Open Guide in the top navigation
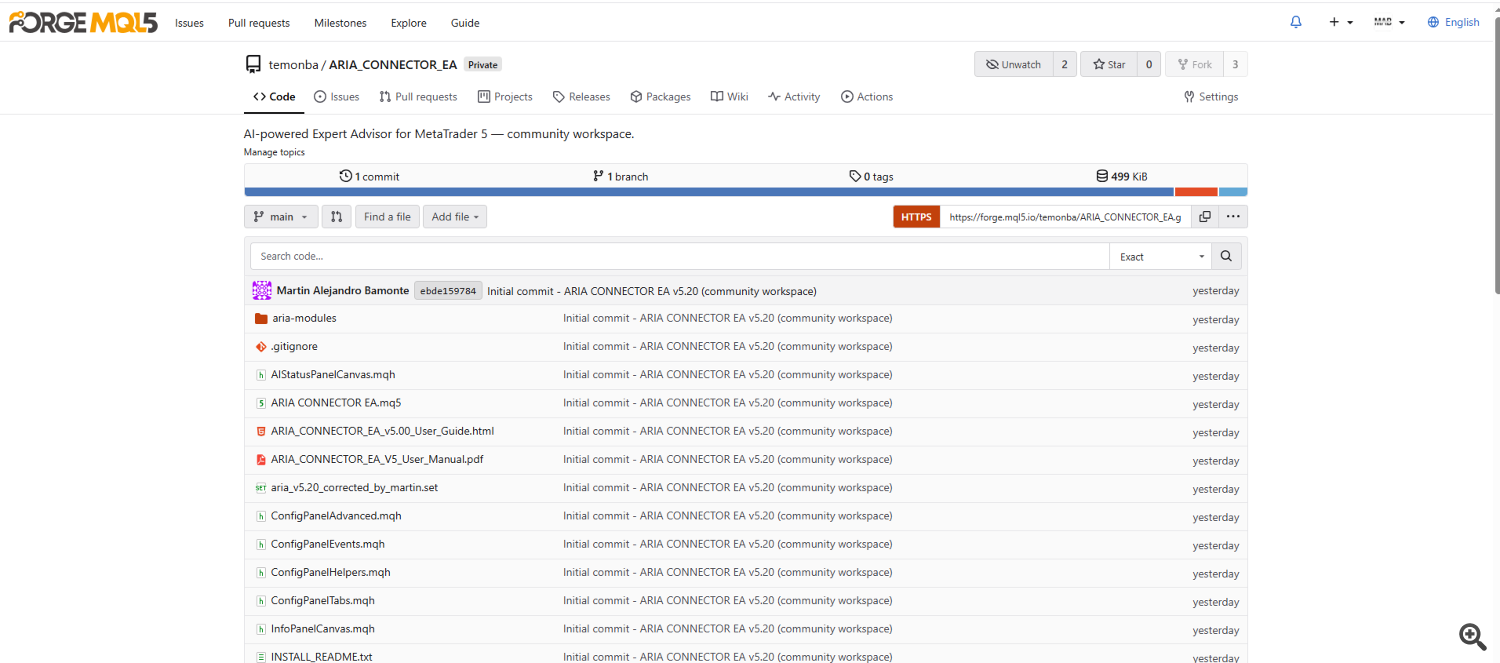Viewport: 1500px width, 663px height. tap(465, 23)
